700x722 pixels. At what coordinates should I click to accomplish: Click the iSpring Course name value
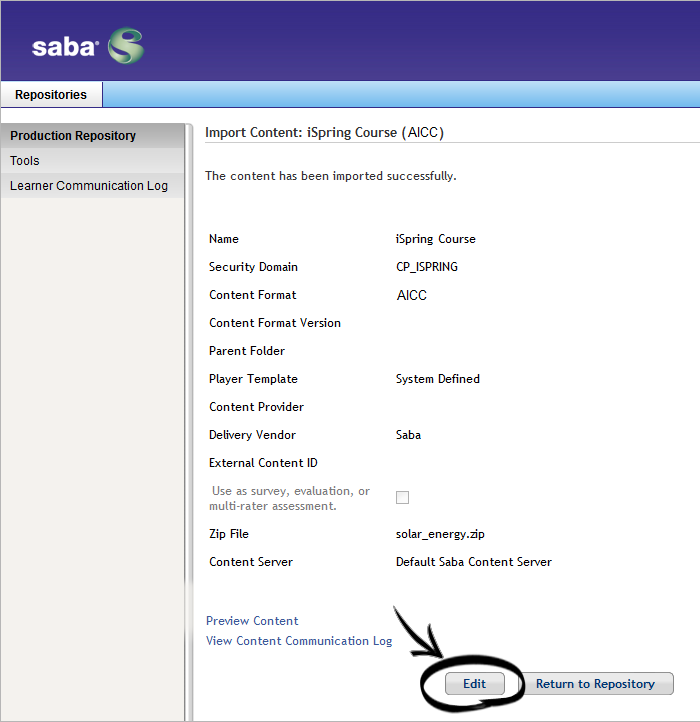(x=435, y=239)
